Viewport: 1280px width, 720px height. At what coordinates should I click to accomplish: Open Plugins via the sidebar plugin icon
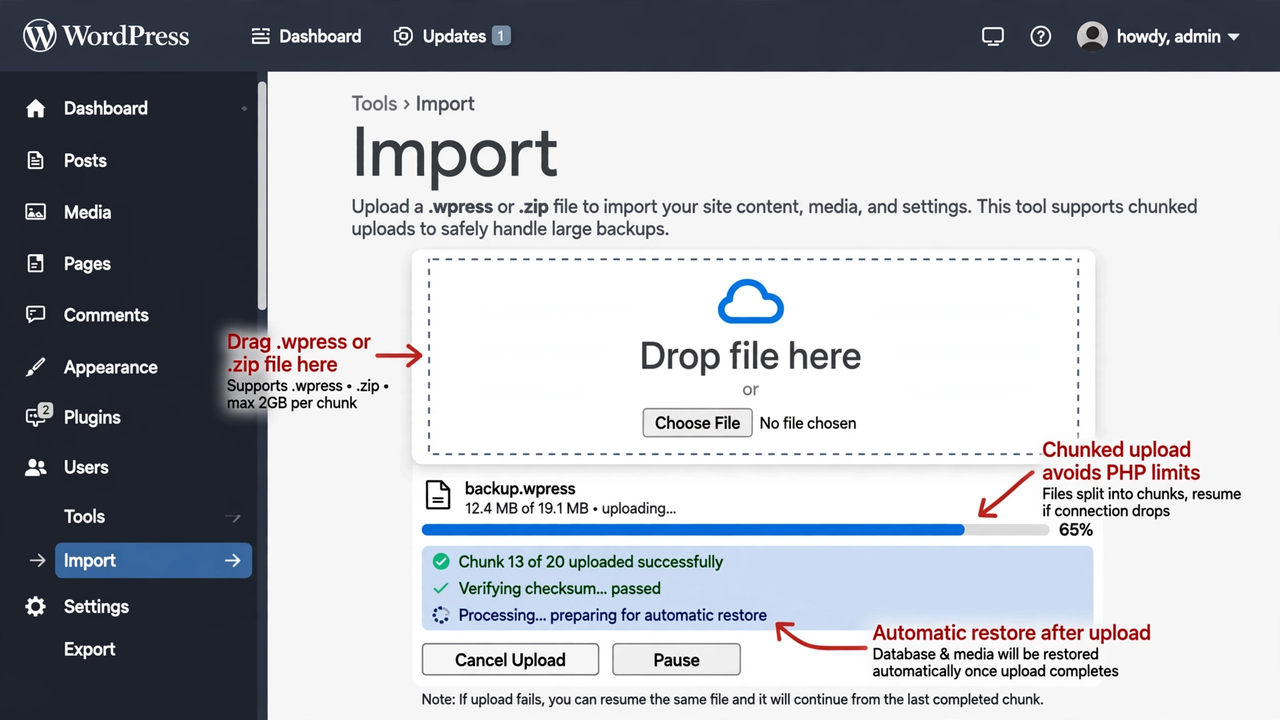(38, 416)
